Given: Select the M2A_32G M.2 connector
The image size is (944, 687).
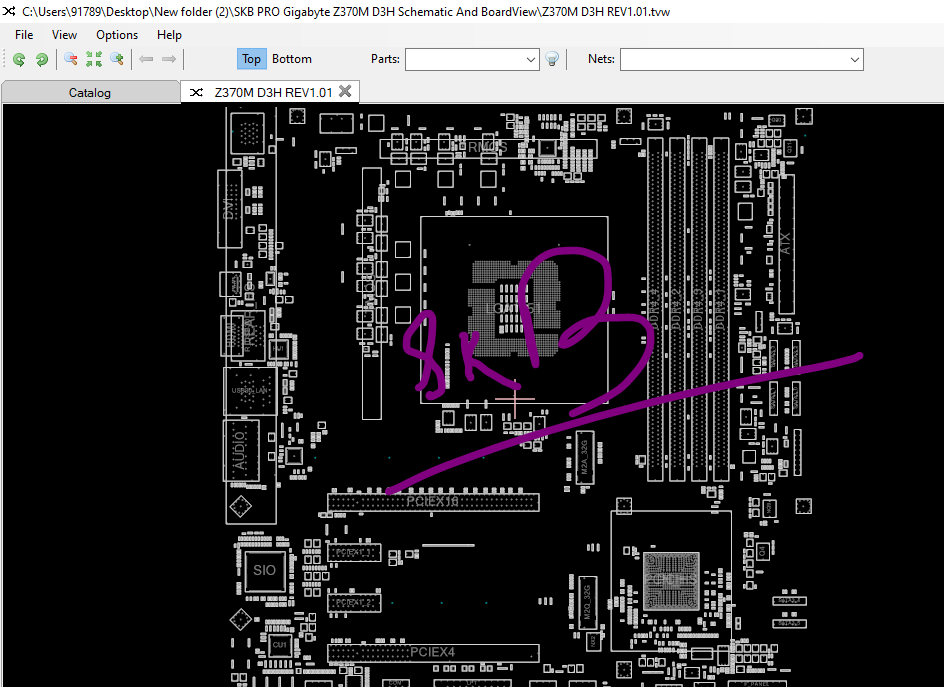Looking at the screenshot, I should (x=585, y=458).
